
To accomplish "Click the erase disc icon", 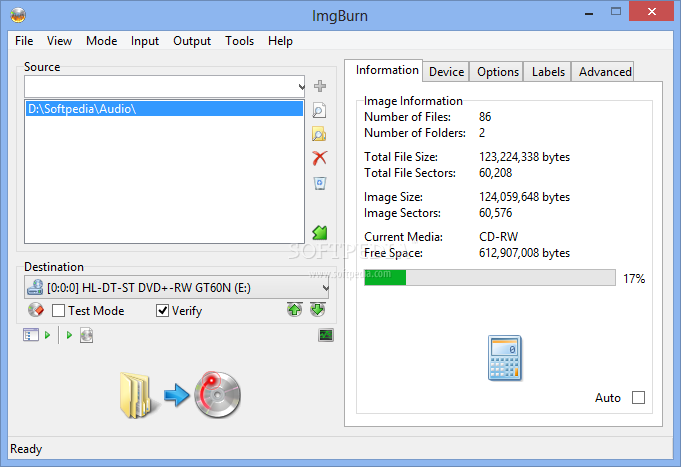I will (x=36, y=310).
